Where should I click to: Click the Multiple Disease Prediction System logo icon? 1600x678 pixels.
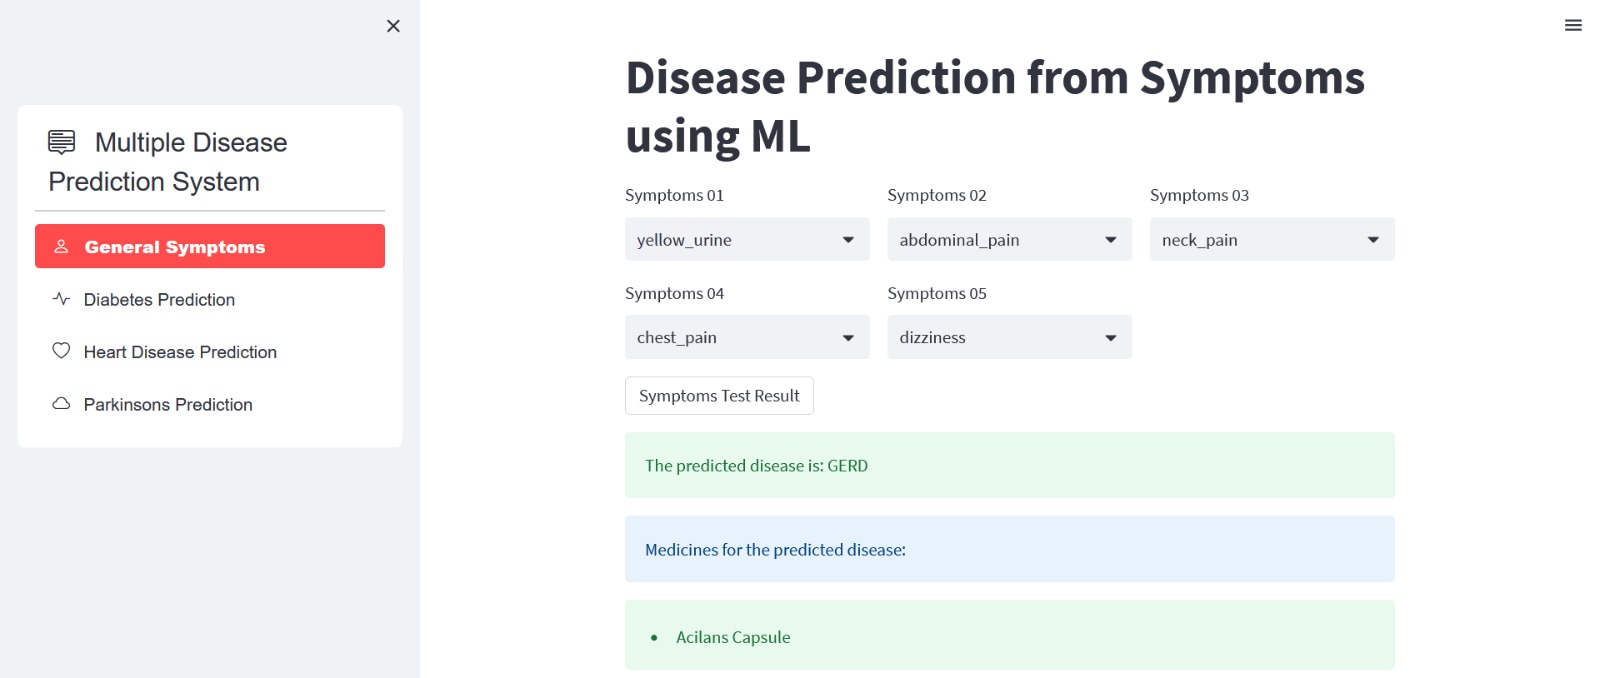click(62, 142)
